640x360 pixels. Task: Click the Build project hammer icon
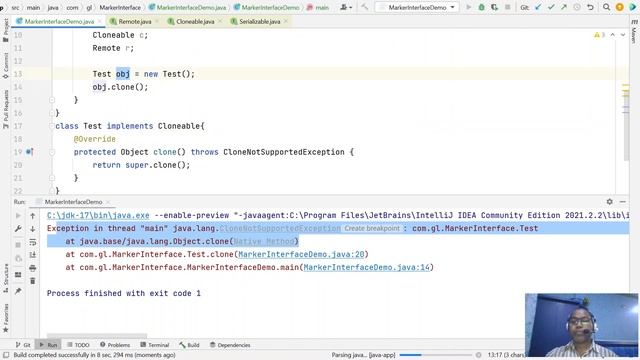pos(364,7)
